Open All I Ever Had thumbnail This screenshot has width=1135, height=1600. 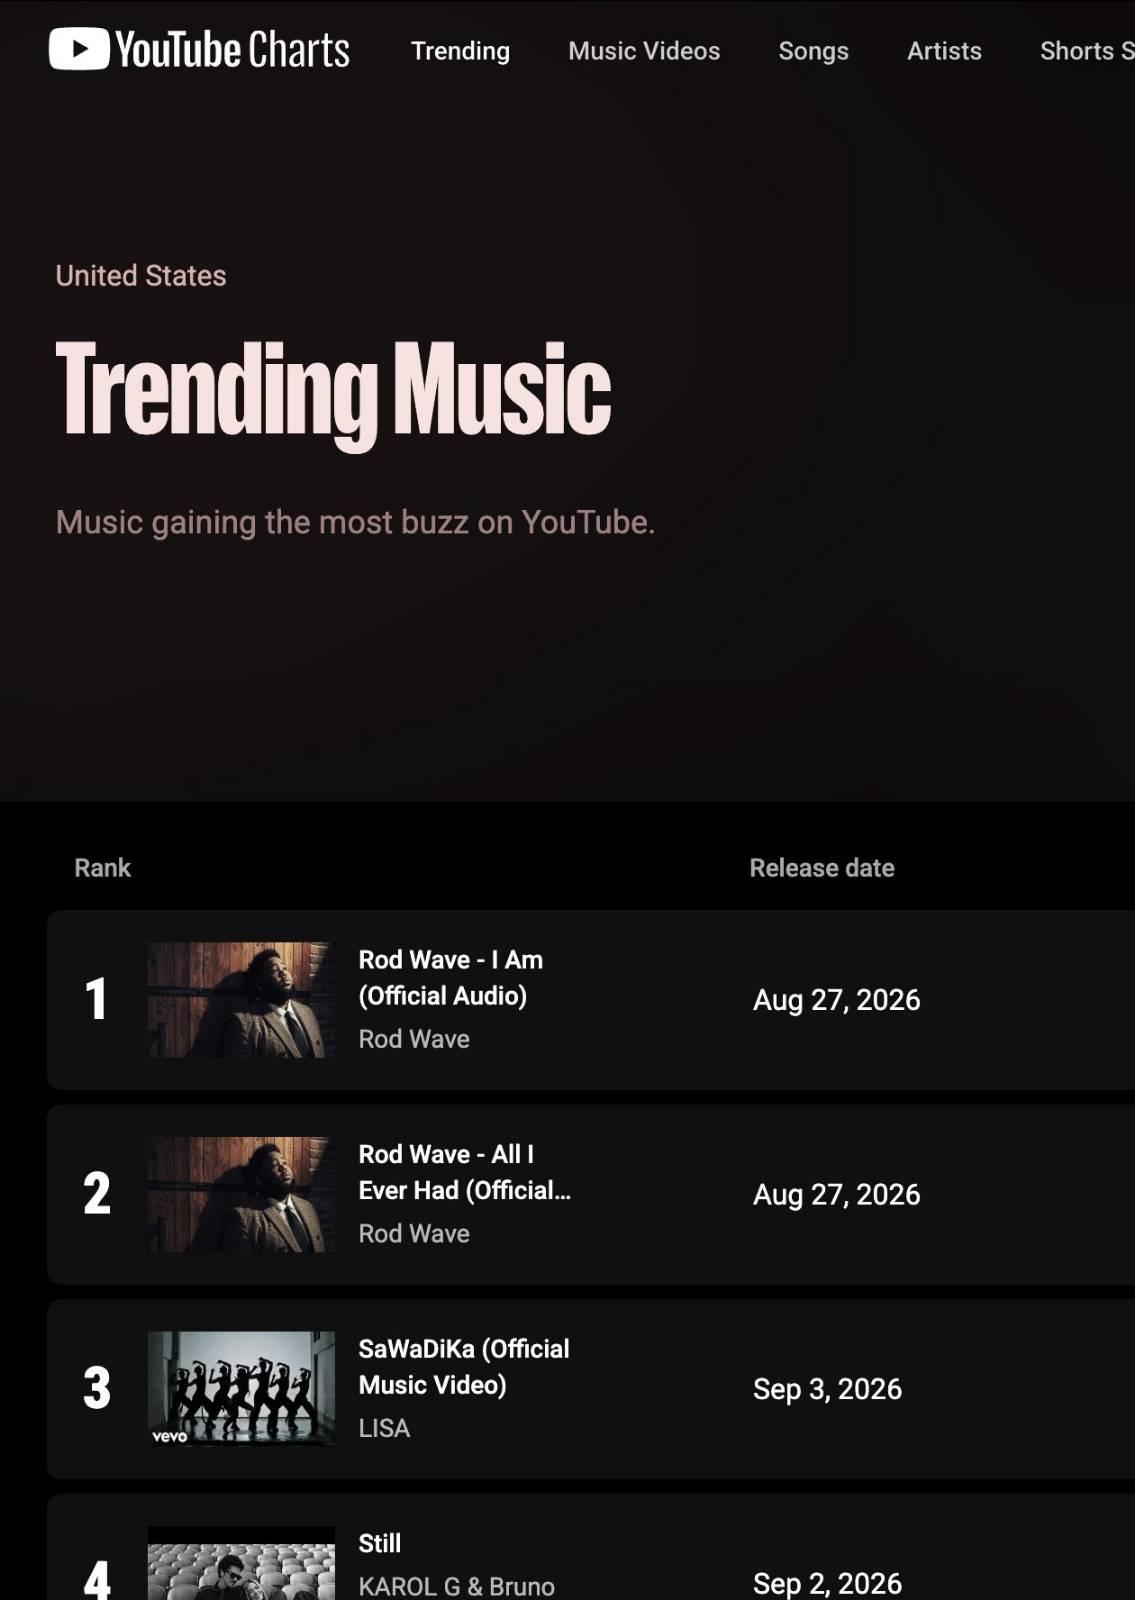point(241,1194)
